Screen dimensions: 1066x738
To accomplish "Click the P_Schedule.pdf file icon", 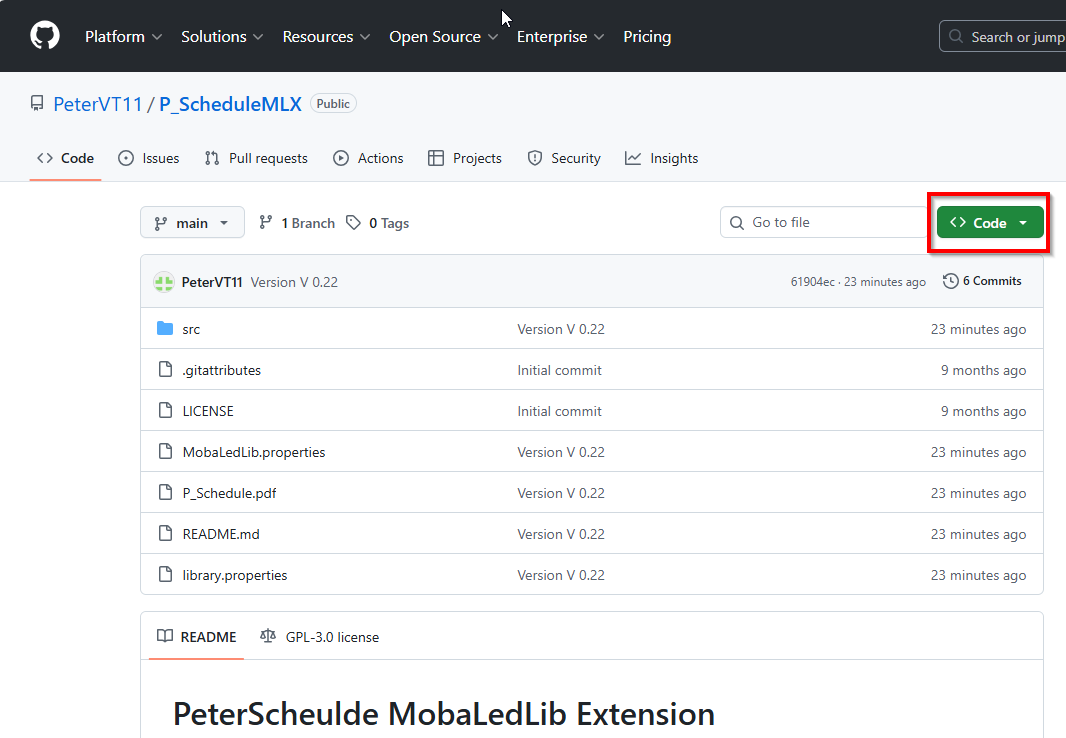I will point(166,493).
